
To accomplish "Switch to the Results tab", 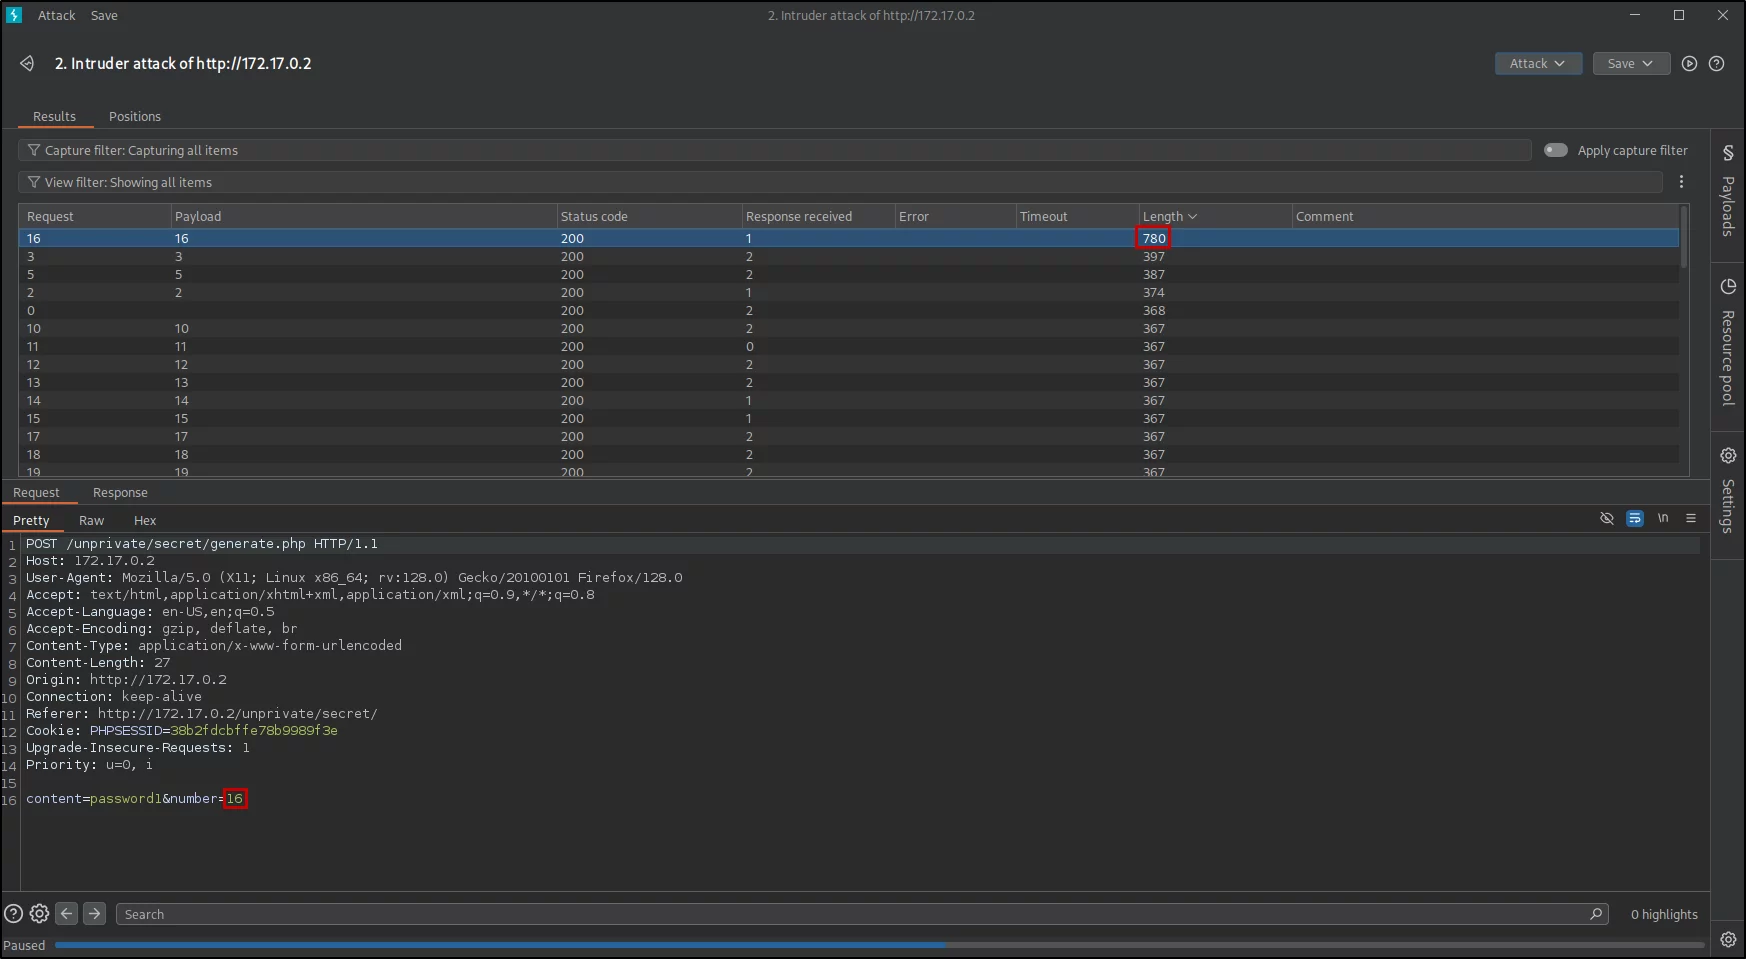I will (54, 116).
